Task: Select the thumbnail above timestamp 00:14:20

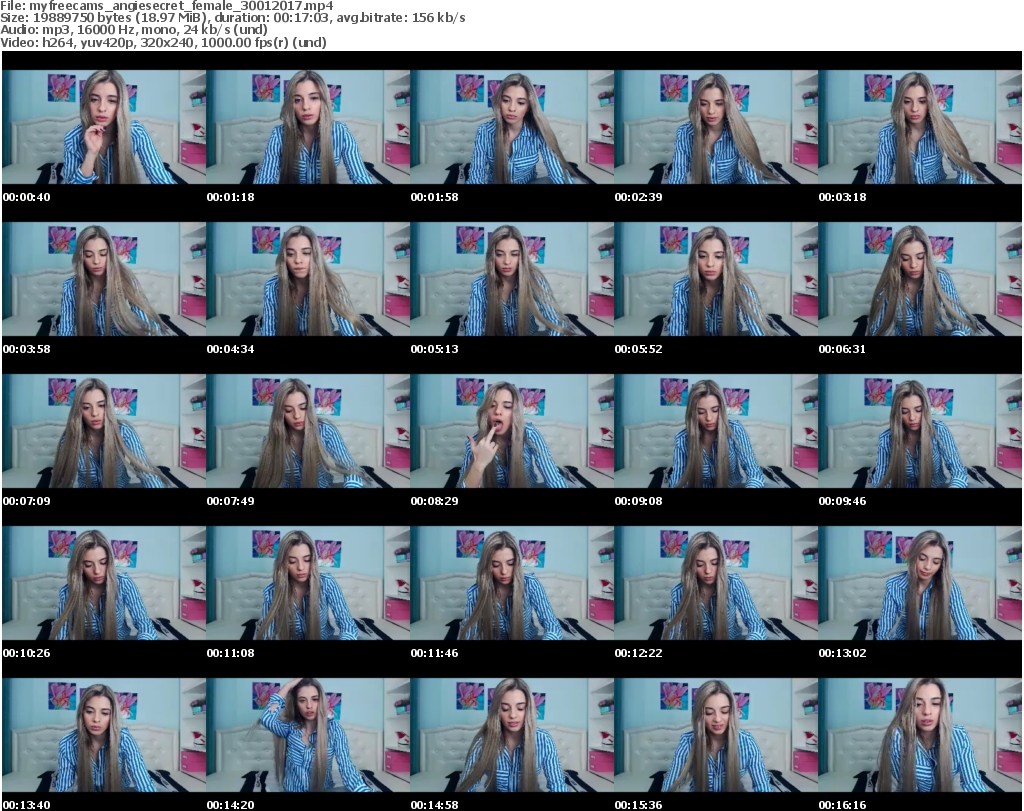Action: [x=308, y=735]
